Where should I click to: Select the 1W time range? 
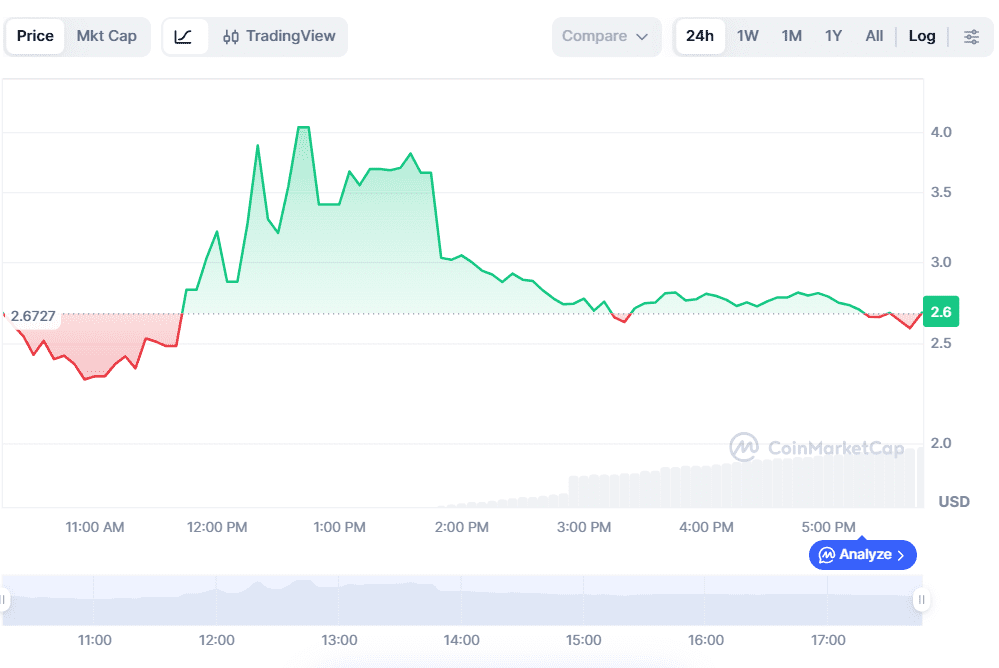point(748,37)
